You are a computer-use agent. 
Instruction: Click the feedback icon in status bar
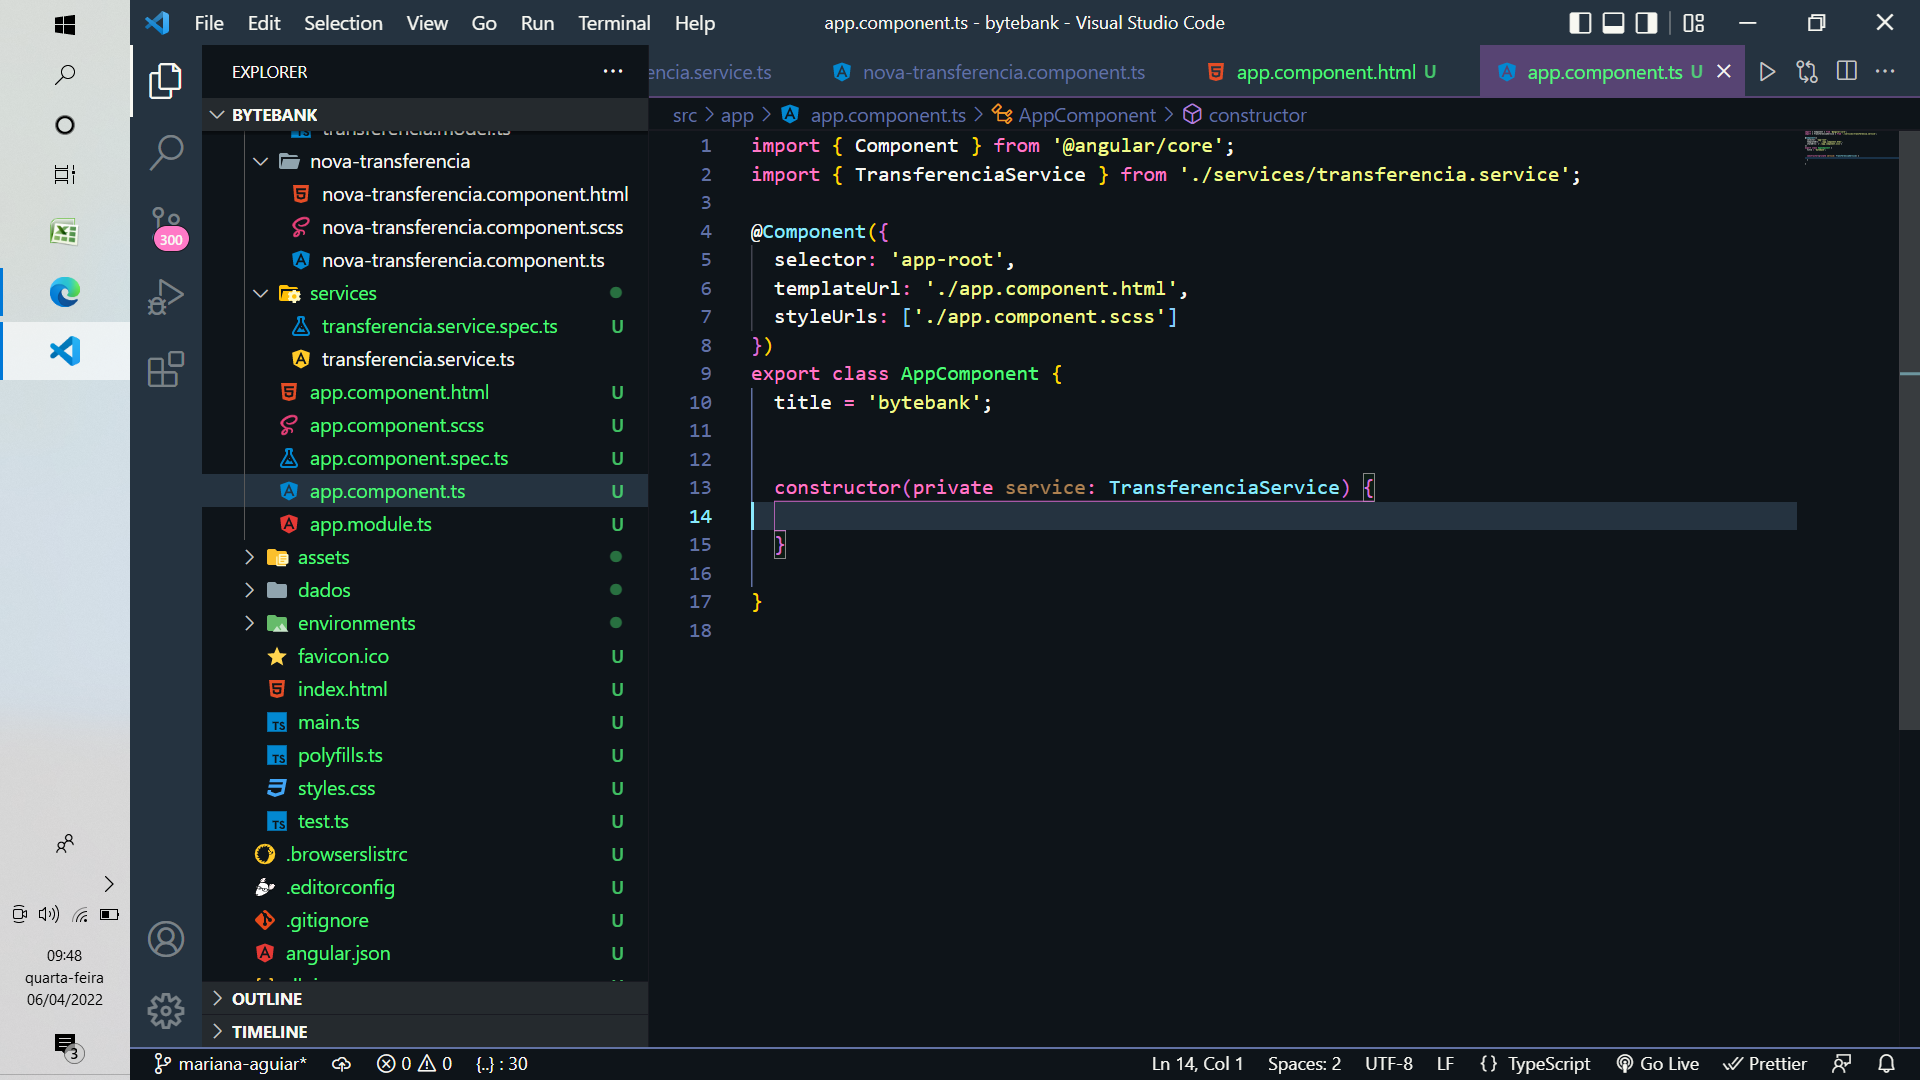pyautogui.click(x=1841, y=1064)
